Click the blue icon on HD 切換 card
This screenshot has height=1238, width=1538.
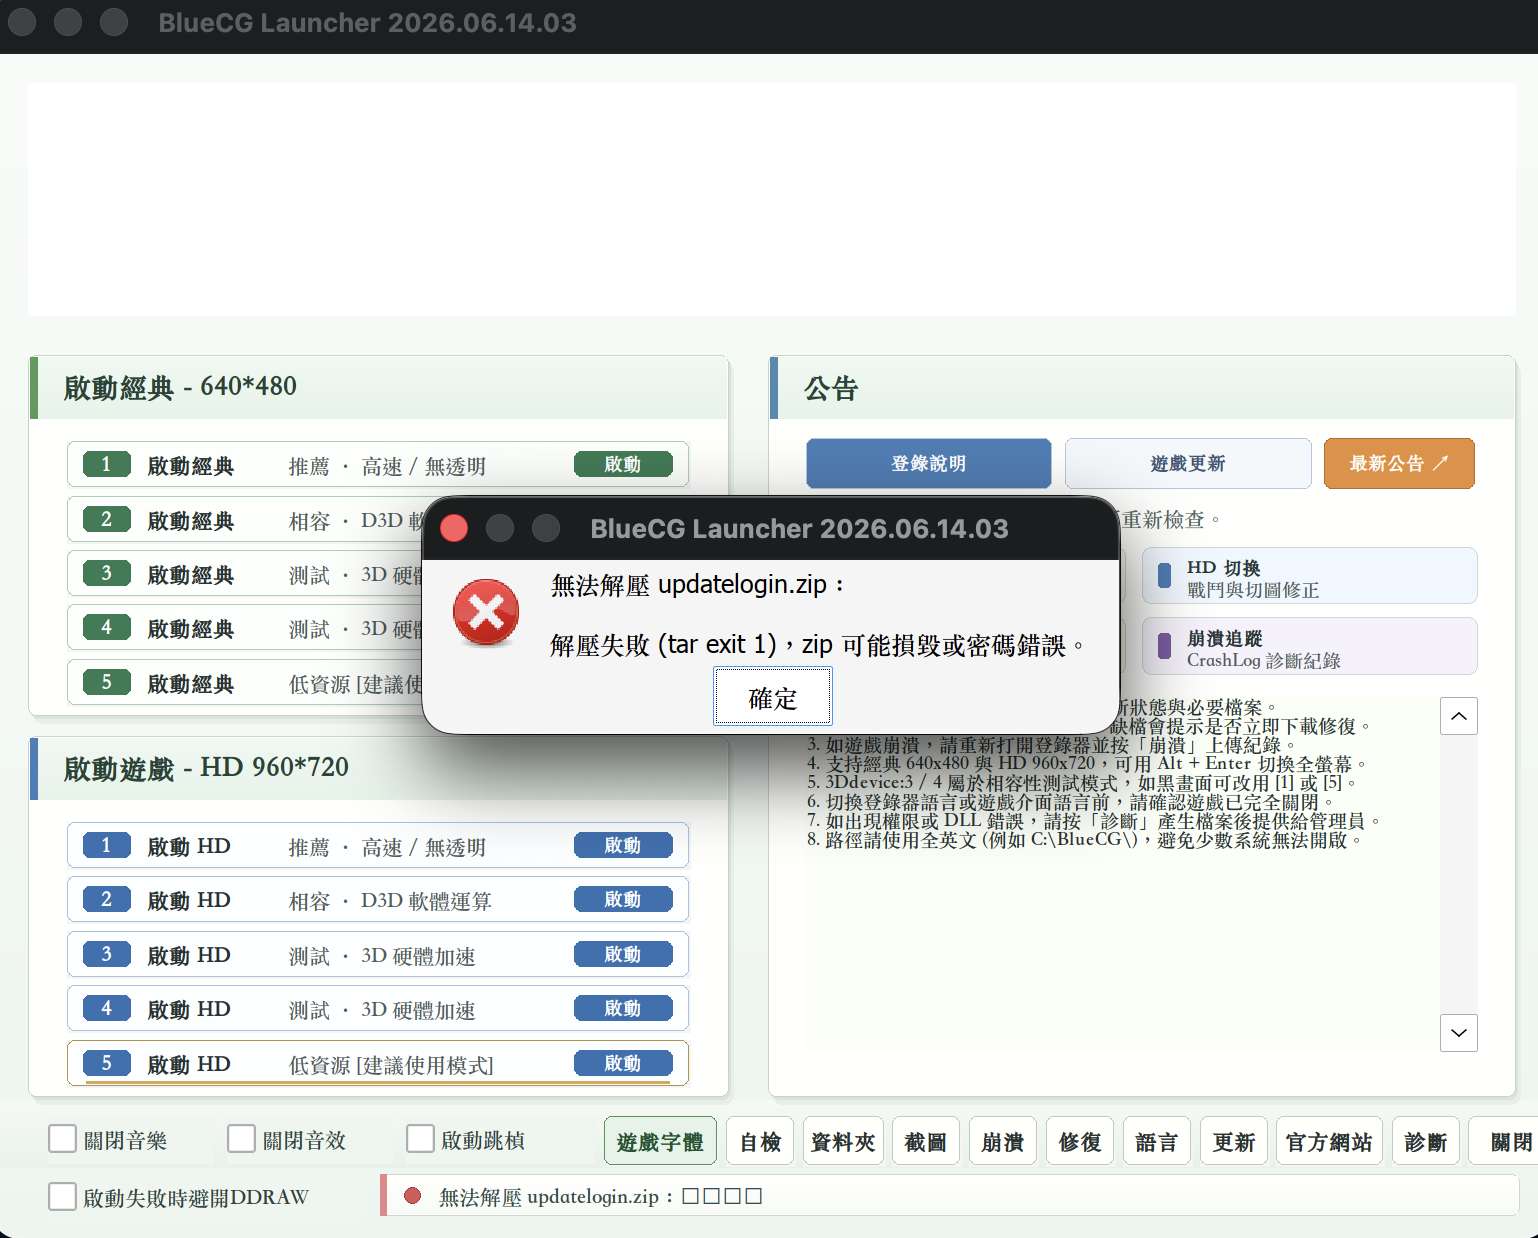1164,576
